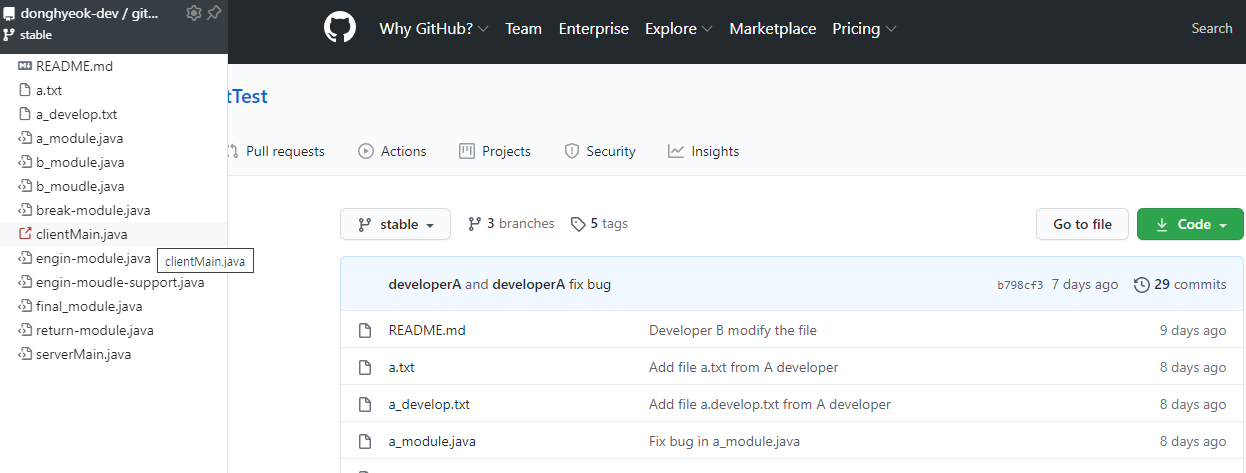View the 5 tags link
1246x473 pixels.
pos(599,224)
